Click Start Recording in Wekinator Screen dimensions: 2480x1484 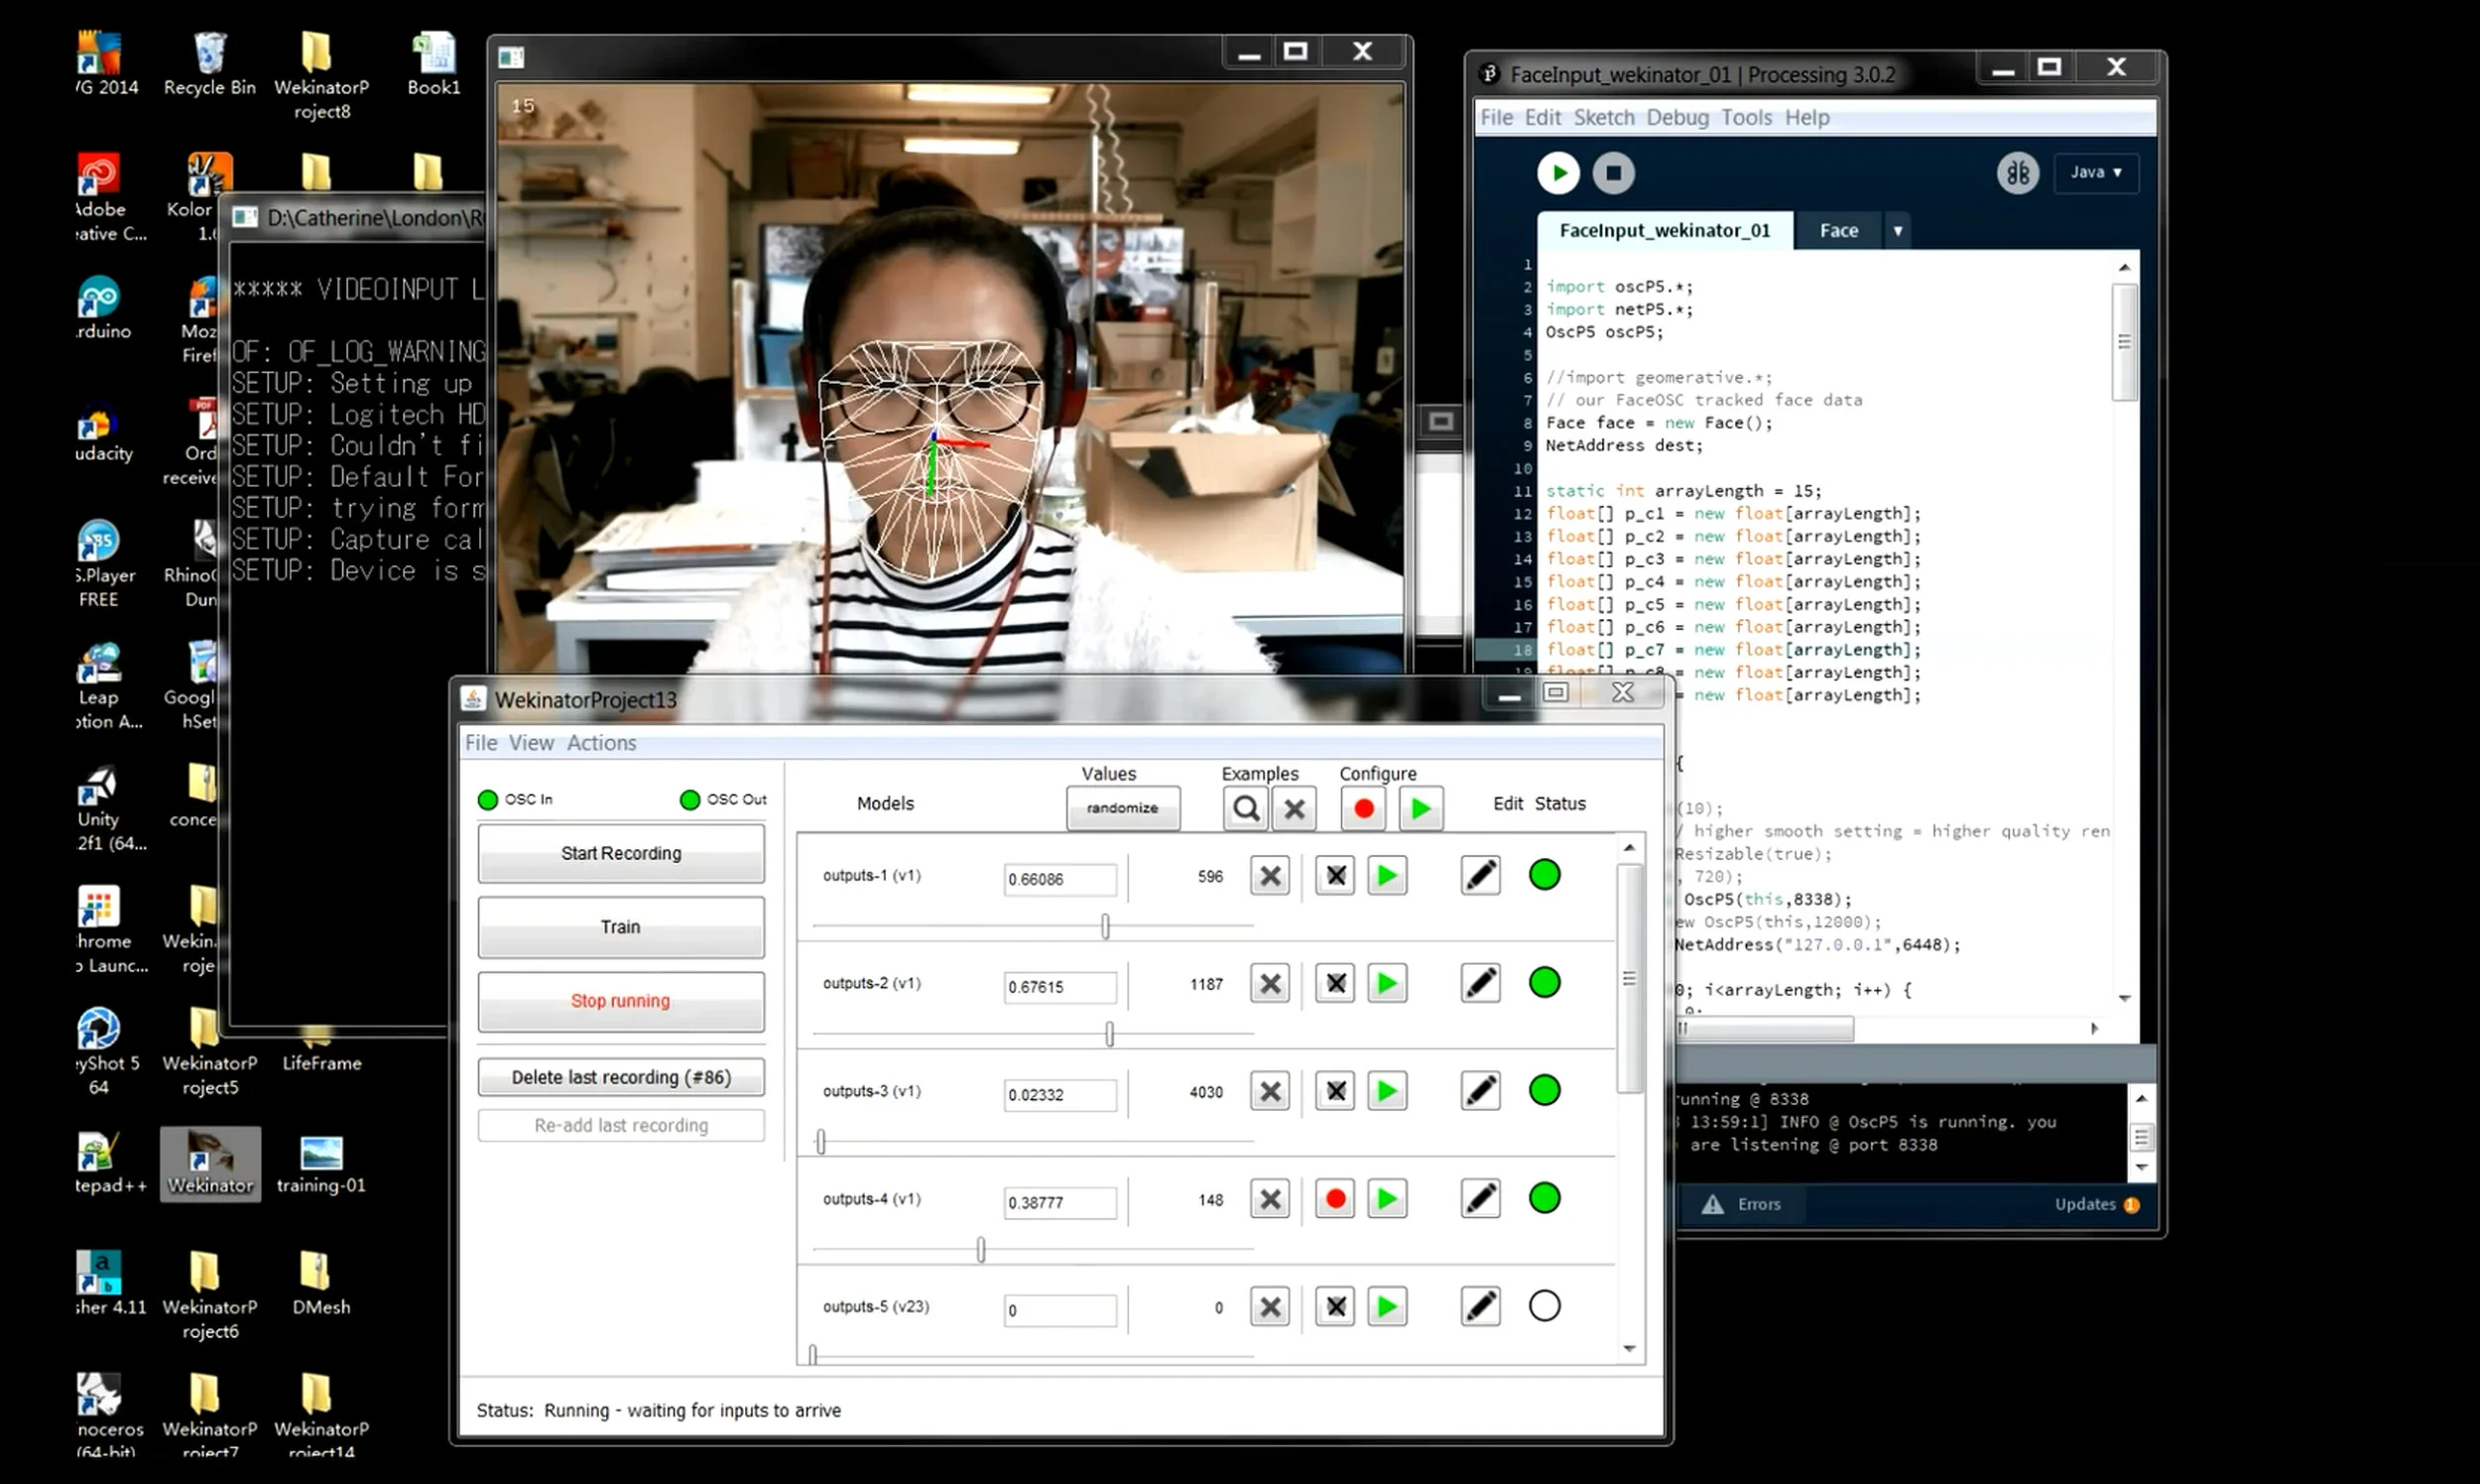point(621,853)
